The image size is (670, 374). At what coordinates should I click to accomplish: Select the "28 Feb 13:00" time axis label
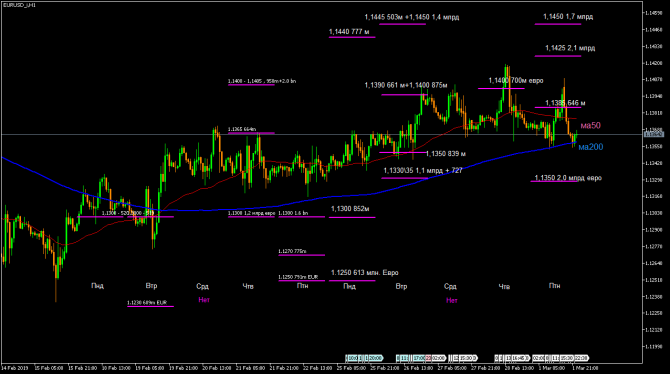pos(519,368)
